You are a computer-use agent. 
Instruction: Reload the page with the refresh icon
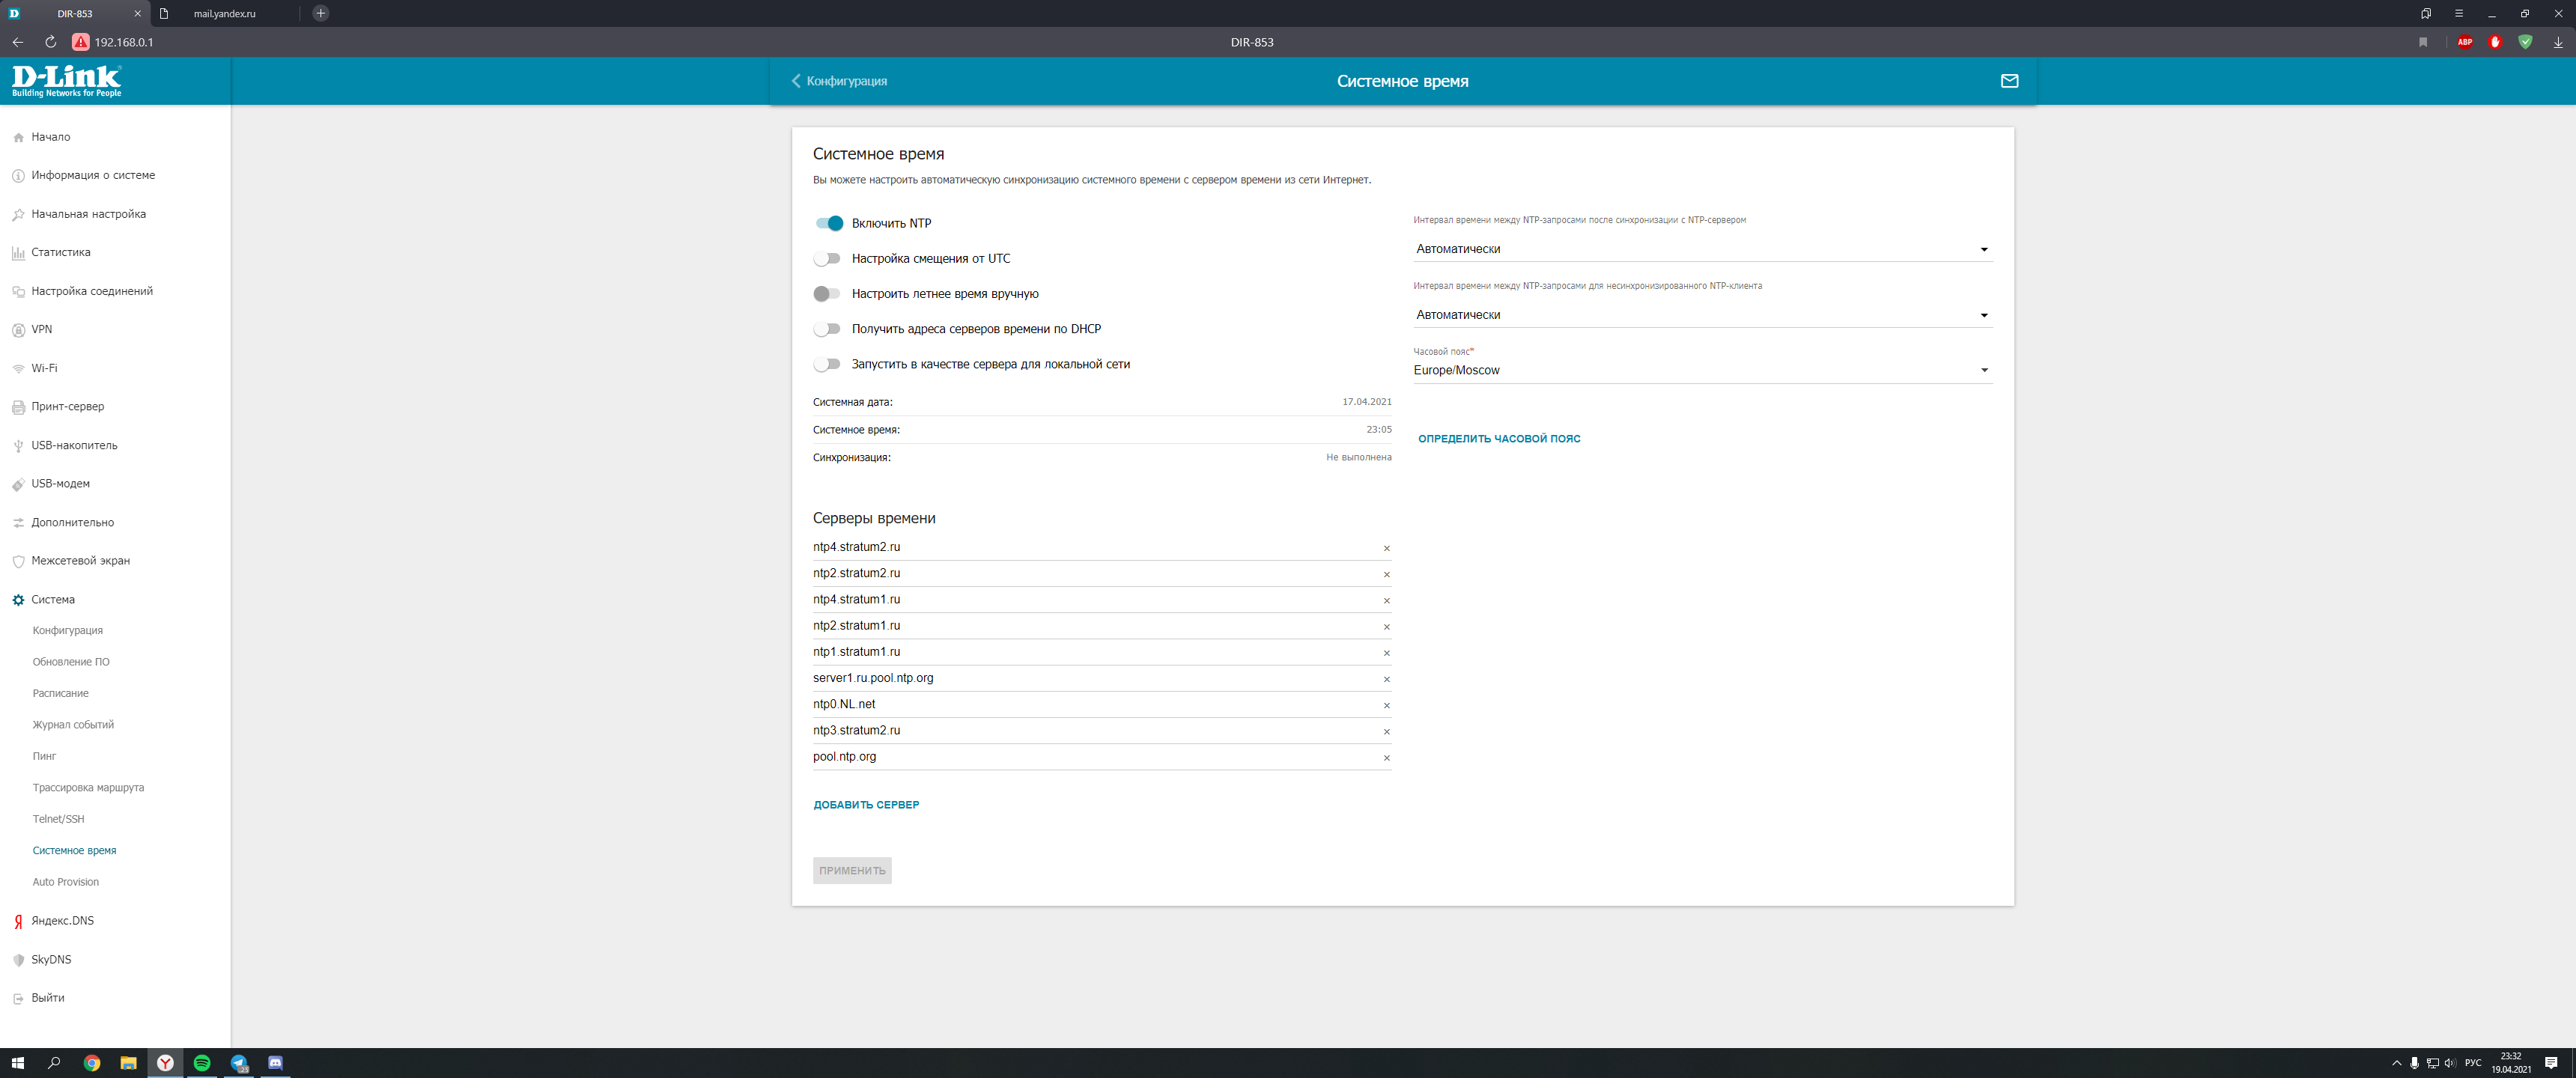(x=50, y=42)
